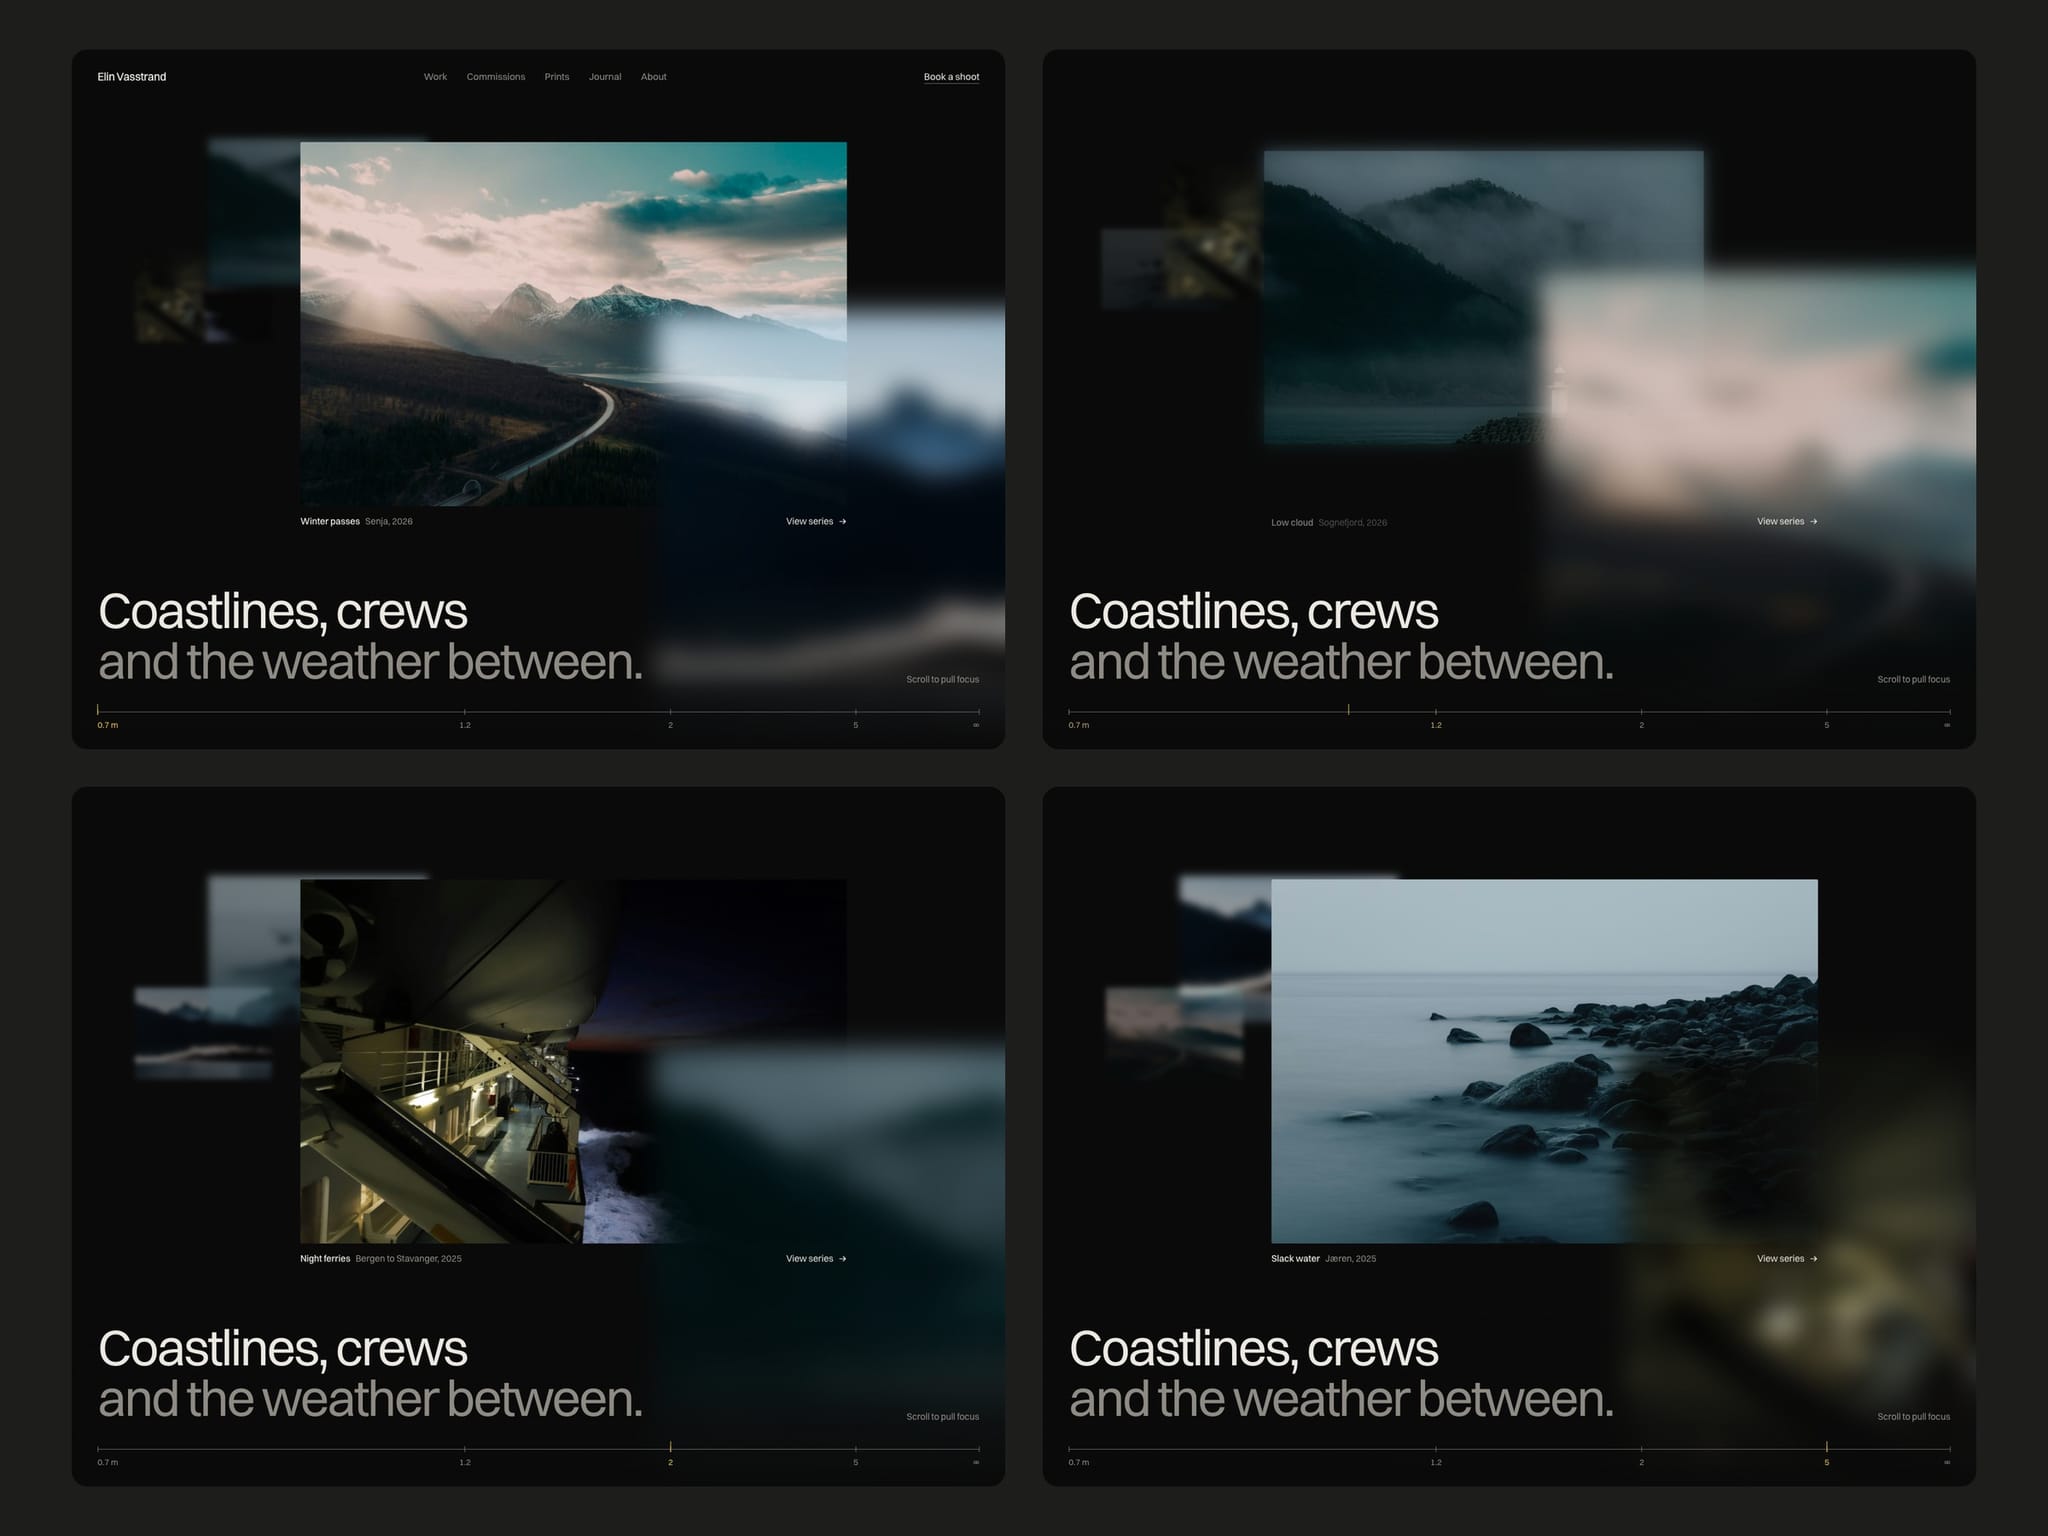Jump to 0.7 m tick in Night ferries panel

[107, 1462]
